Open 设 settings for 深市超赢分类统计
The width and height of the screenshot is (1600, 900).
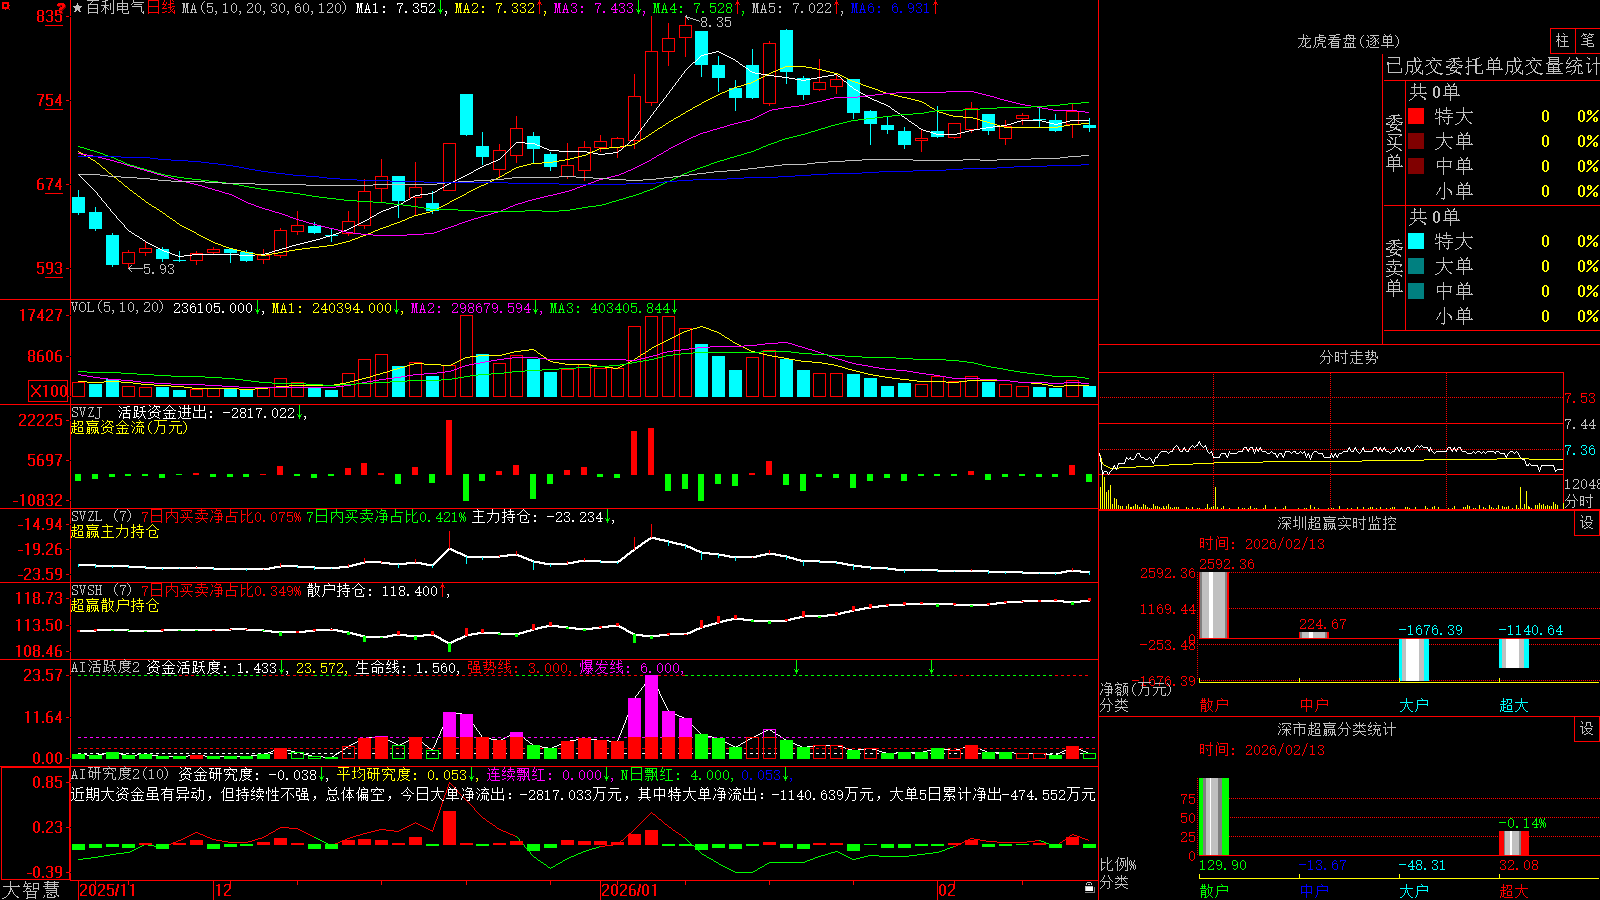pos(1587,729)
